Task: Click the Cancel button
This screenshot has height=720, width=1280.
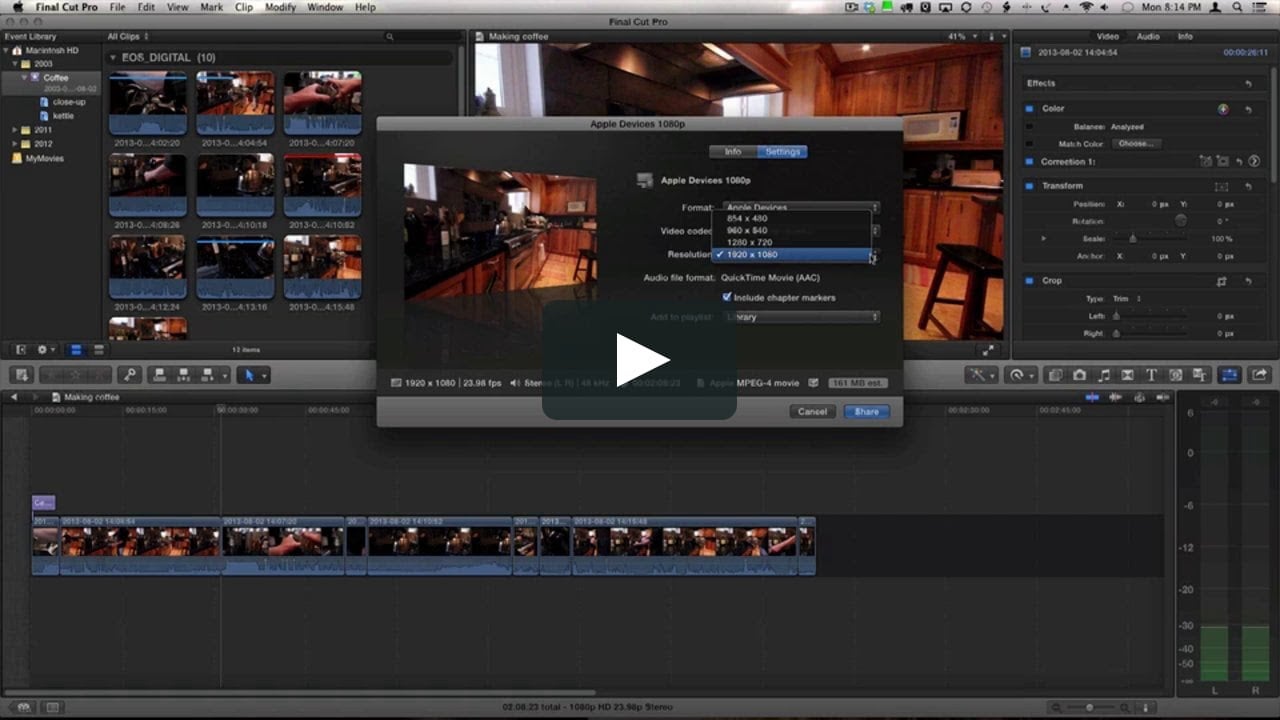Action: 812,412
